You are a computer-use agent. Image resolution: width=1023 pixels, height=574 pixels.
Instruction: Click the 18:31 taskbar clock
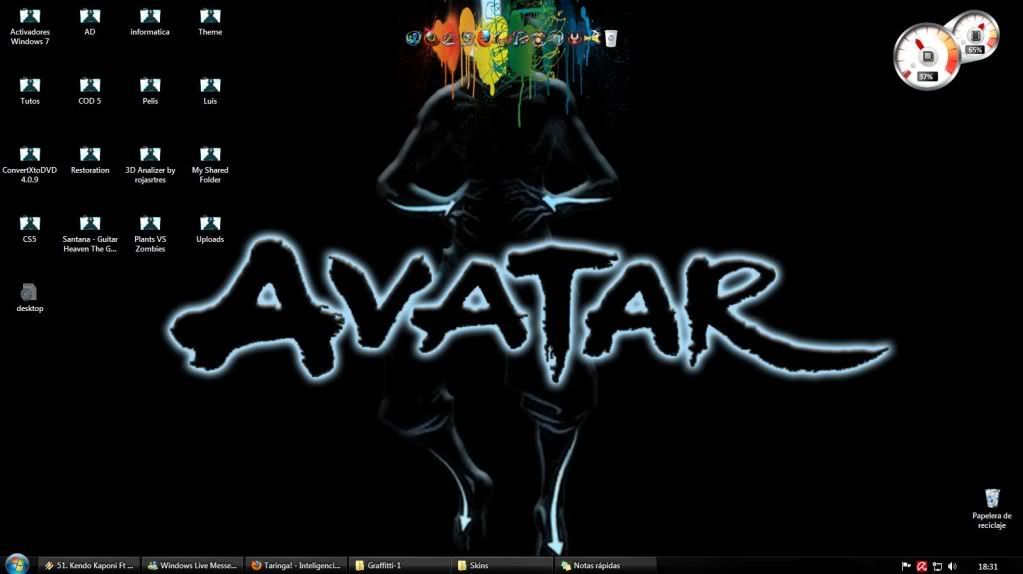pos(988,566)
